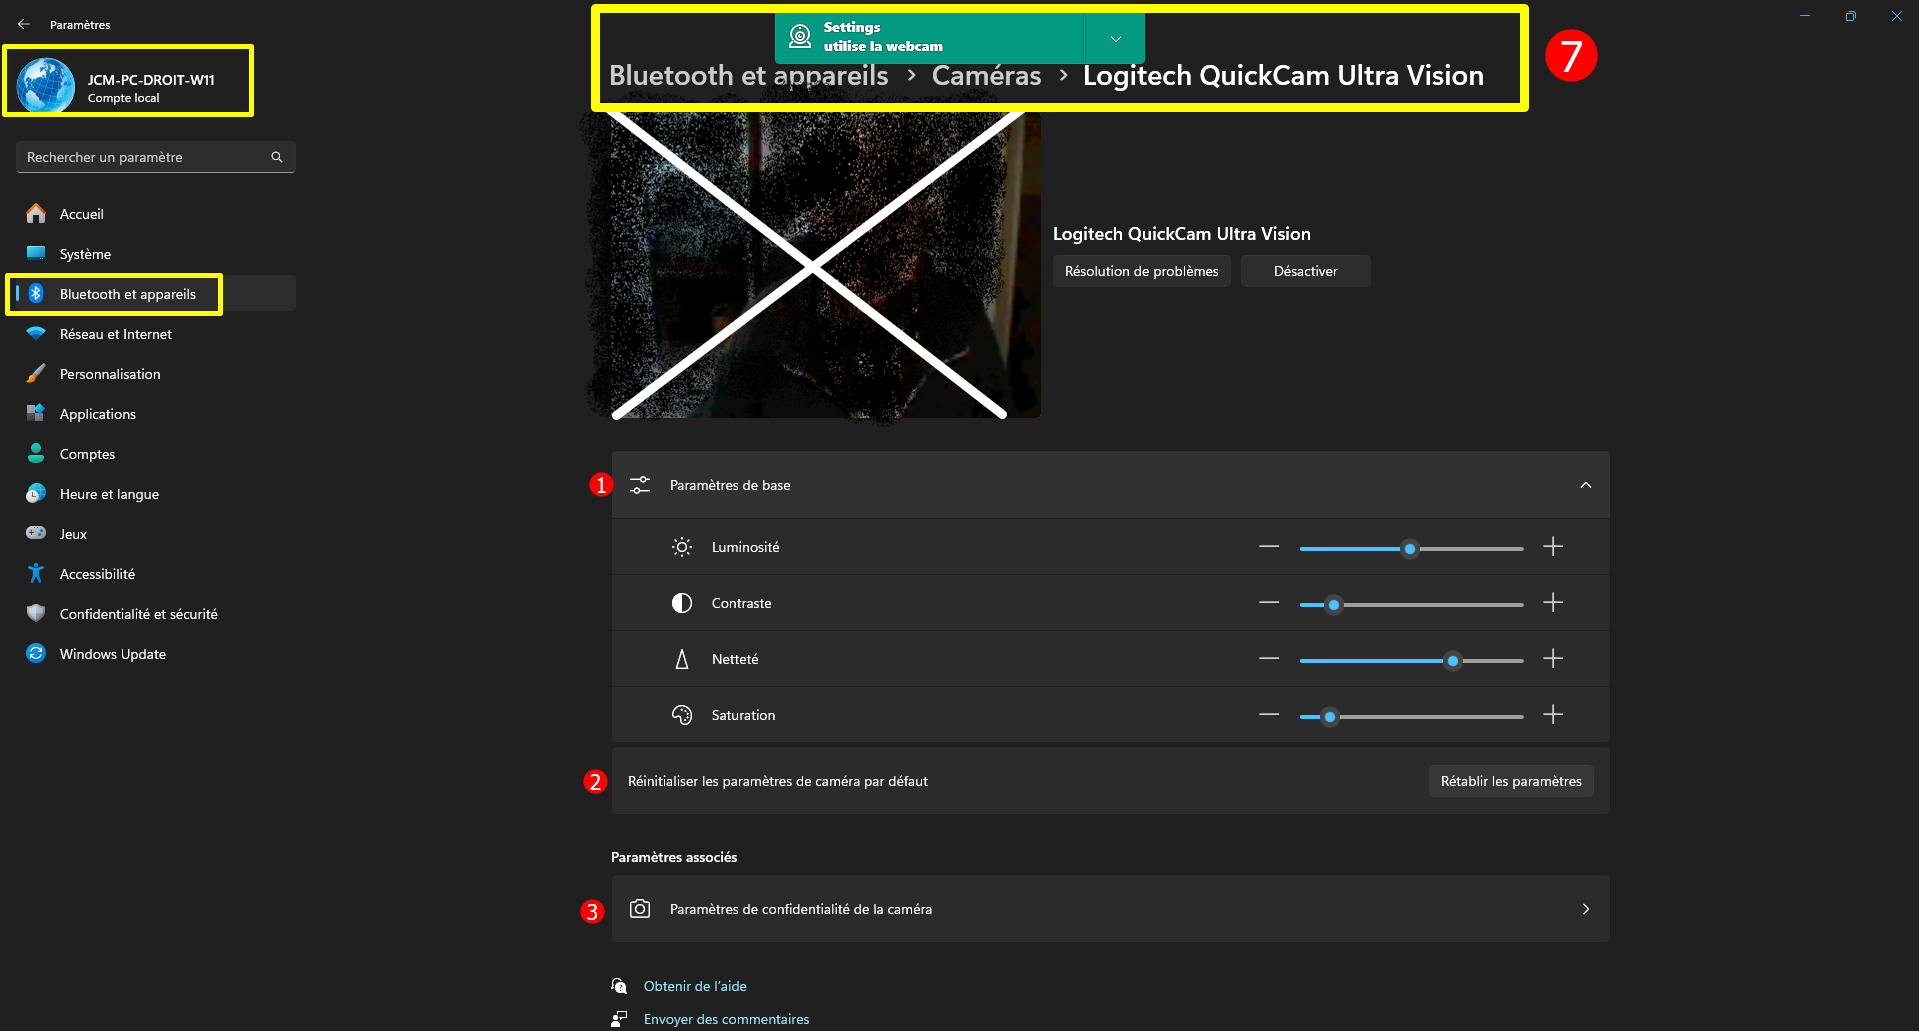This screenshot has width=1919, height=1031.
Task: Expand the webcam notification dropdown chevron
Action: click(1116, 39)
